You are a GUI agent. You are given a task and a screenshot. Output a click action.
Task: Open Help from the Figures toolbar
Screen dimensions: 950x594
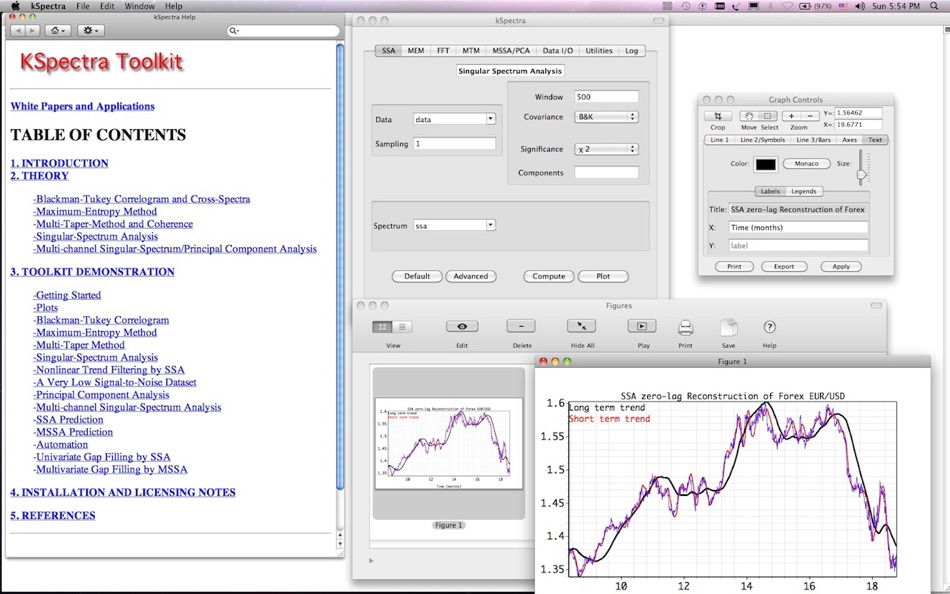tap(769, 327)
